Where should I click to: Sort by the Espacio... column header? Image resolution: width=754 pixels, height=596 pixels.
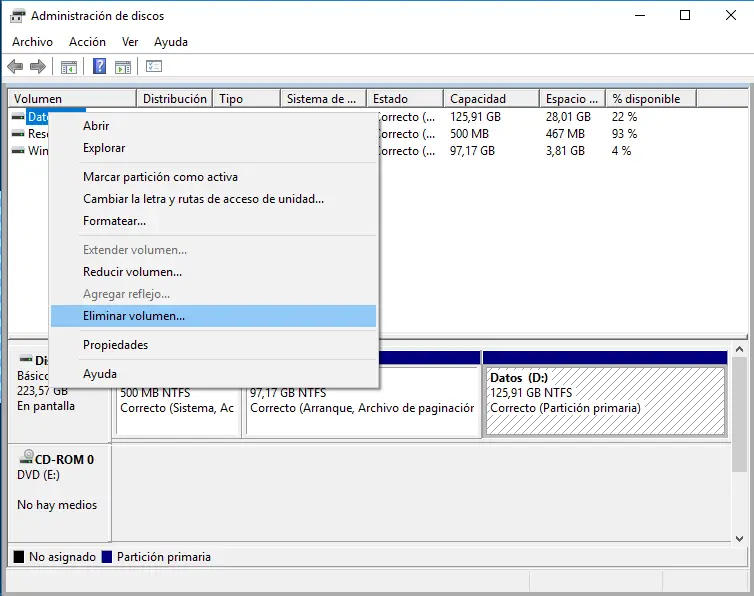click(x=572, y=99)
